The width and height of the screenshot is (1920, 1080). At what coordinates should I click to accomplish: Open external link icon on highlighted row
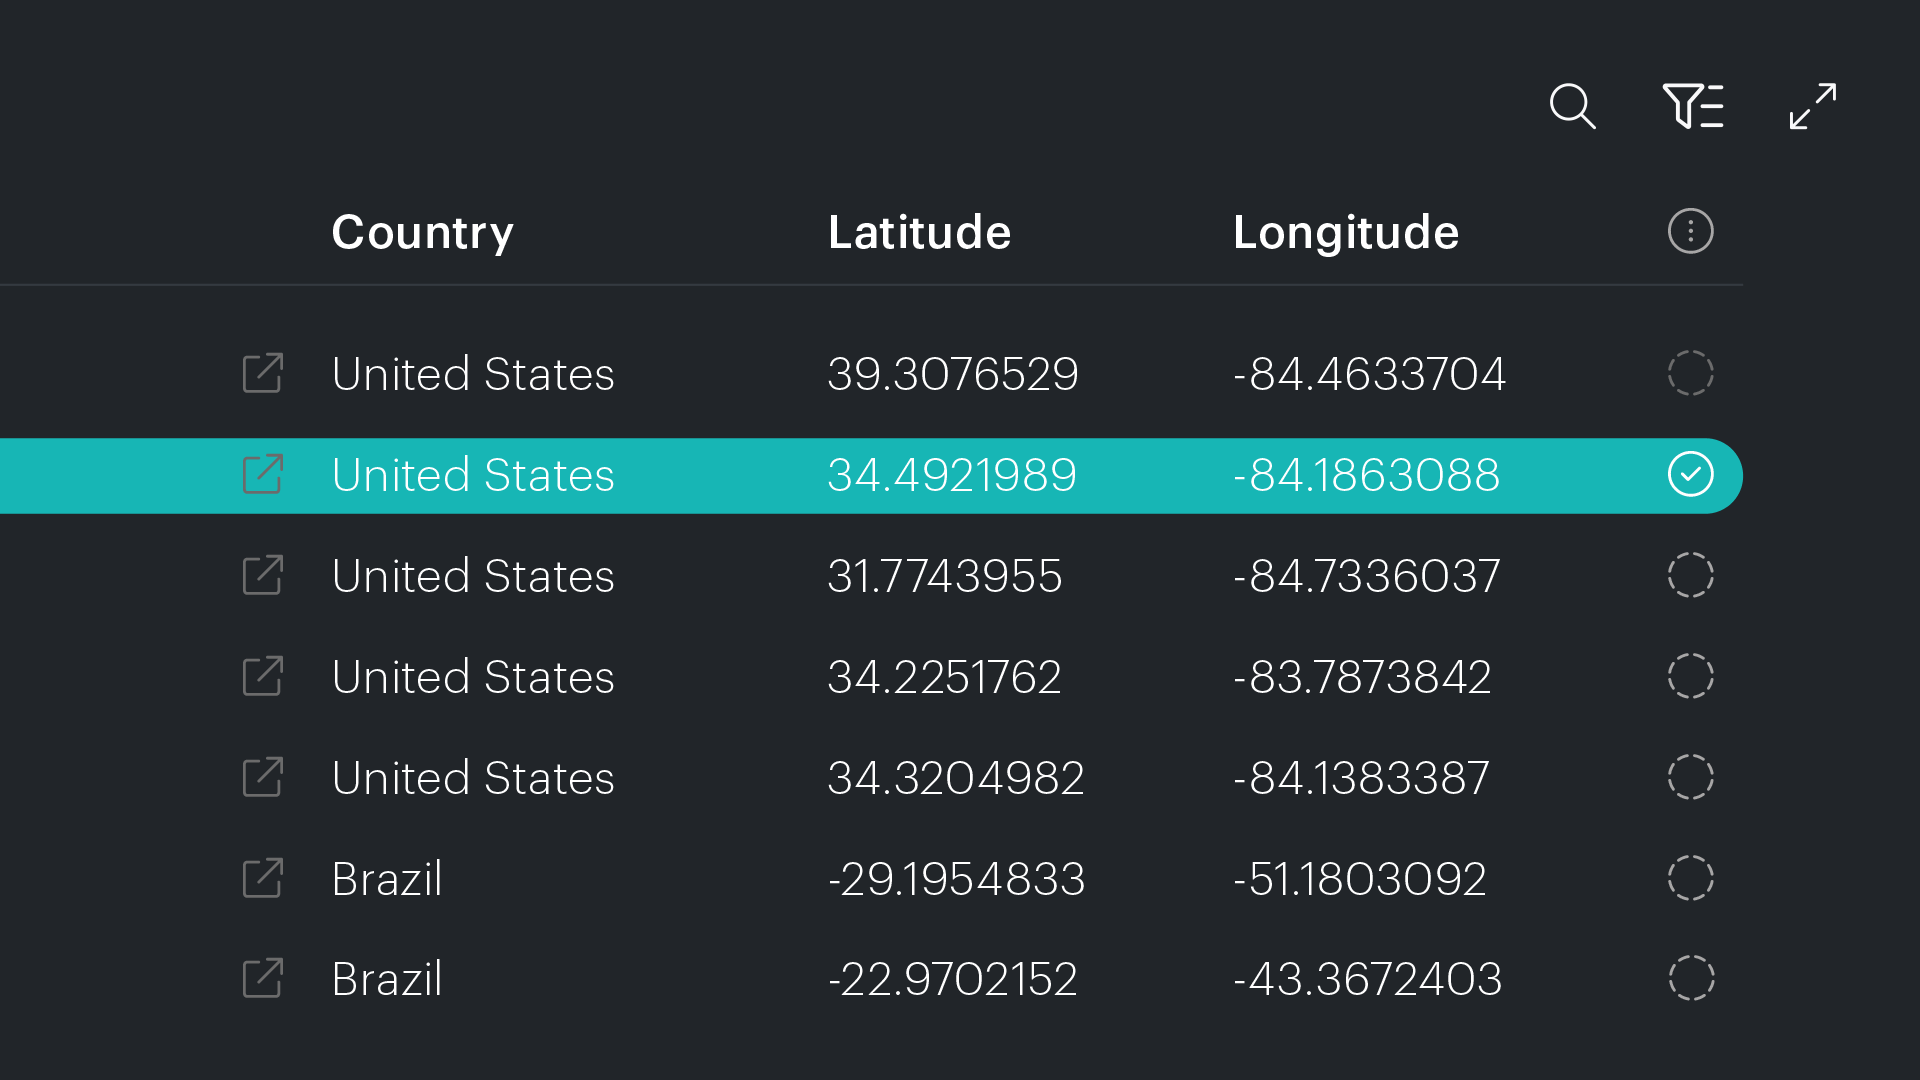tap(263, 474)
